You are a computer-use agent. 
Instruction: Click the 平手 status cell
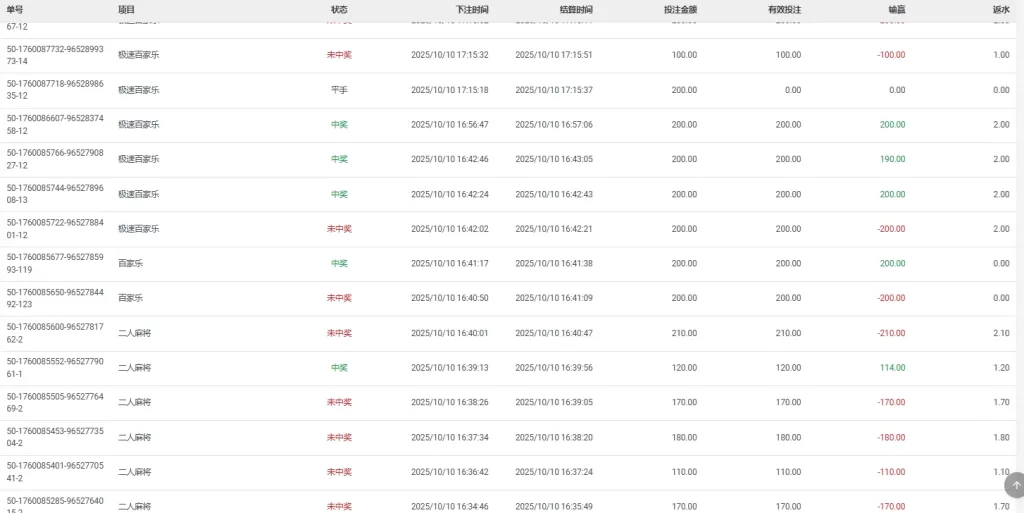(x=339, y=90)
